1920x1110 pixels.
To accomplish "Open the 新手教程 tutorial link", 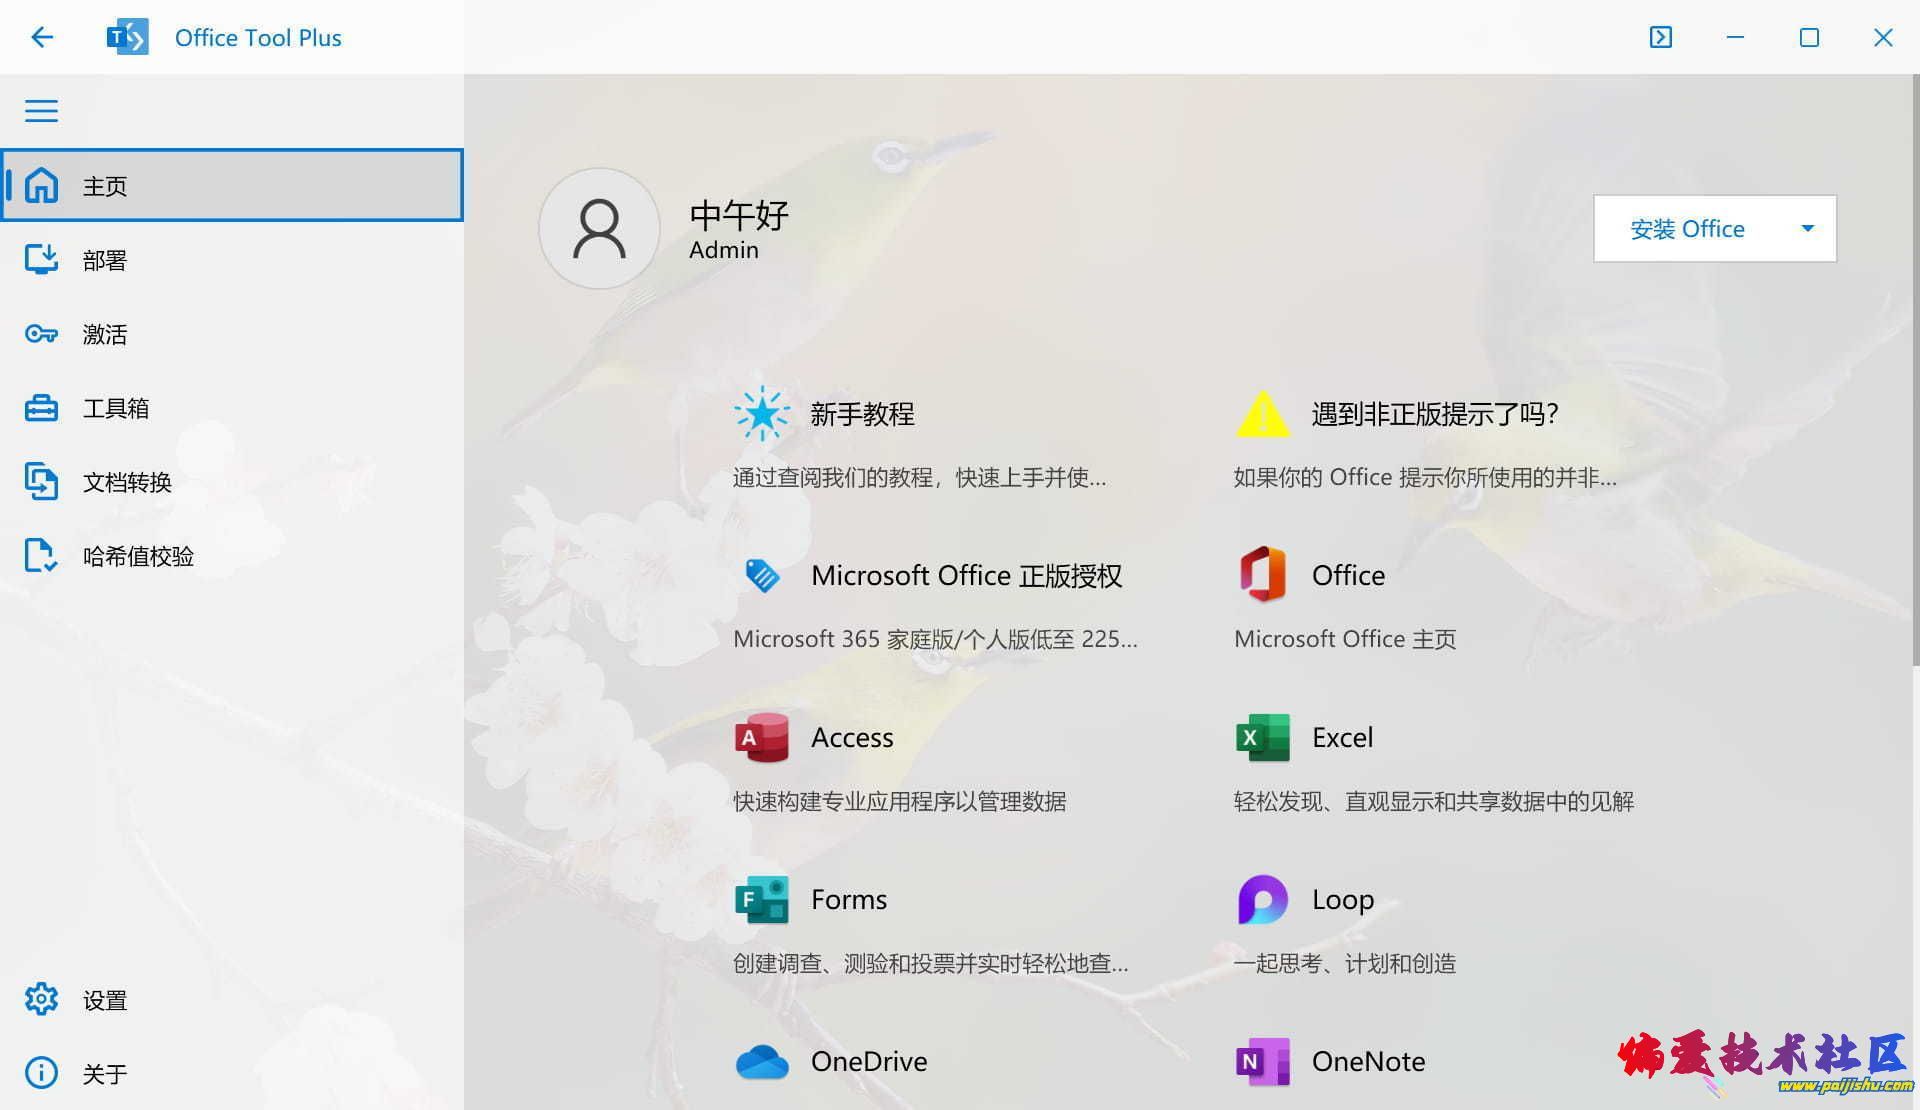I will tap(862, 414).
